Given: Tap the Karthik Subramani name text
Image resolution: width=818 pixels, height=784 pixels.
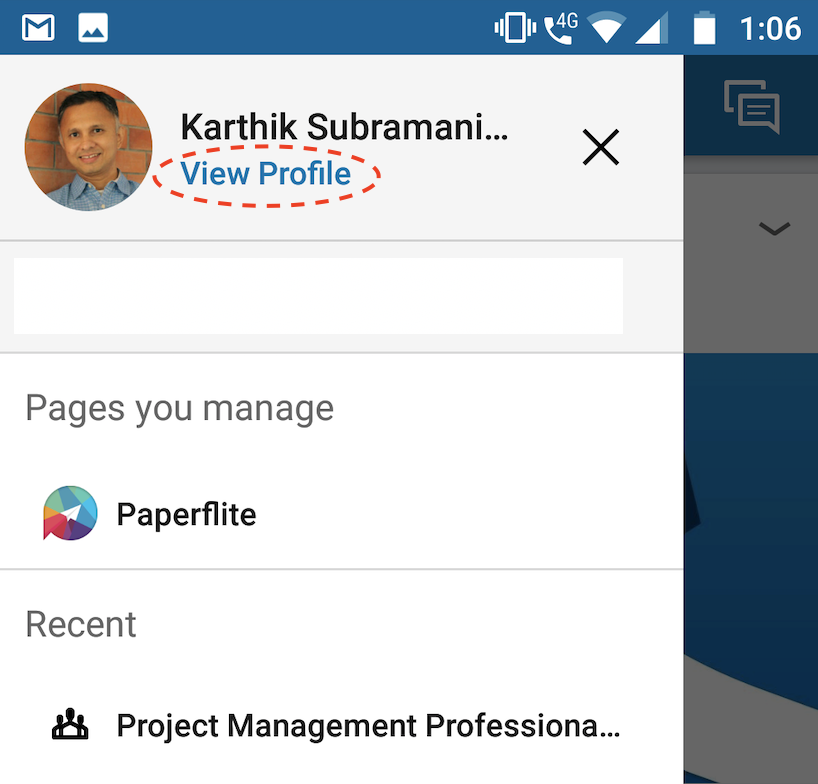Looking at the screenshot, I should click(344, 127).
